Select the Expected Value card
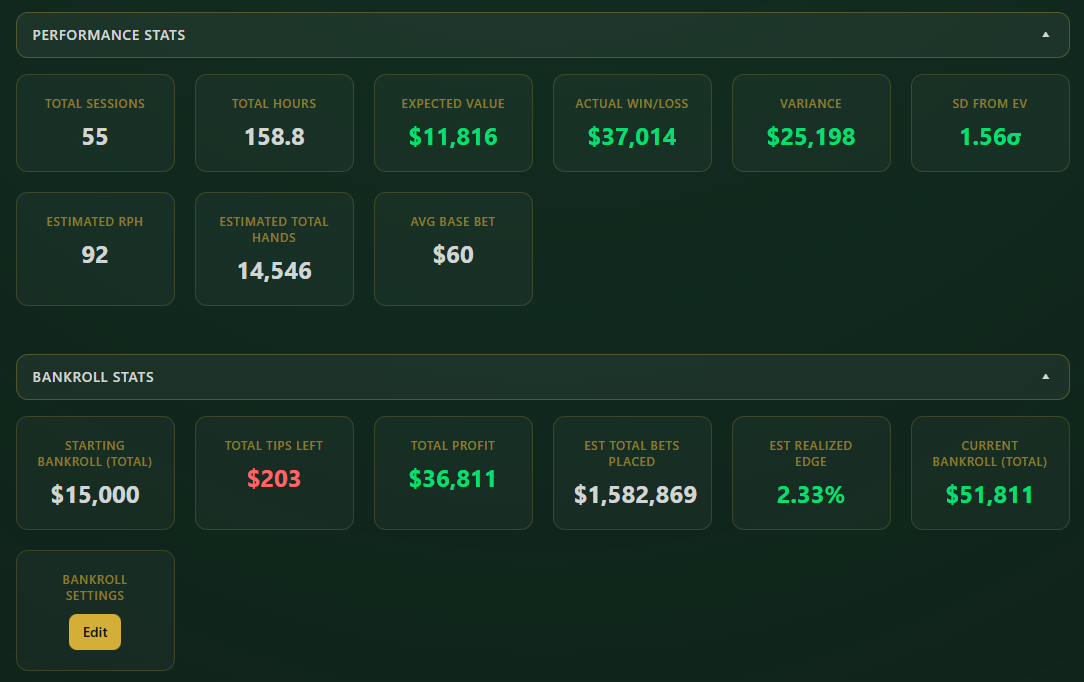1084x682 pixels. click(x=453, y=122)
